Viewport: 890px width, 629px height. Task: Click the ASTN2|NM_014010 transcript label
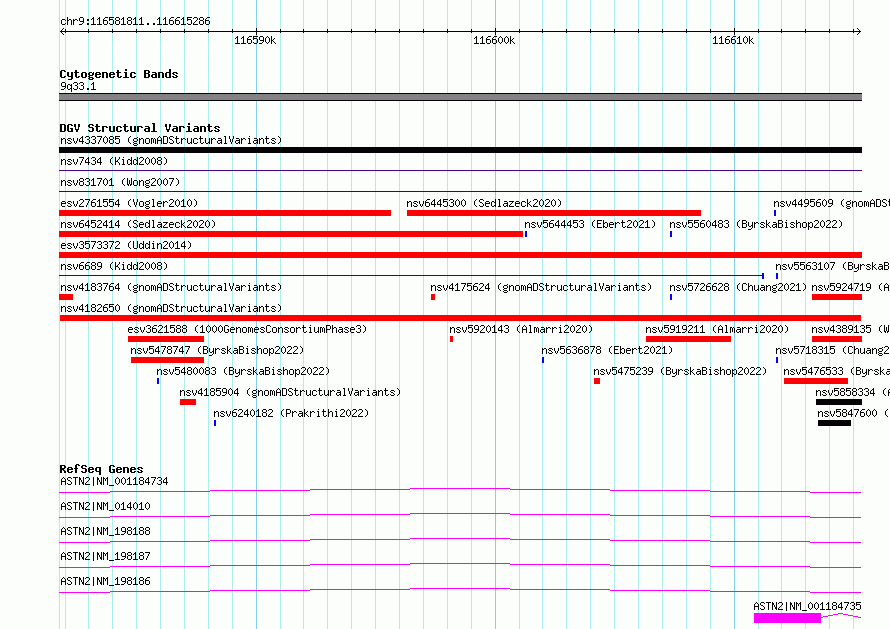click(x=105, y=506)
